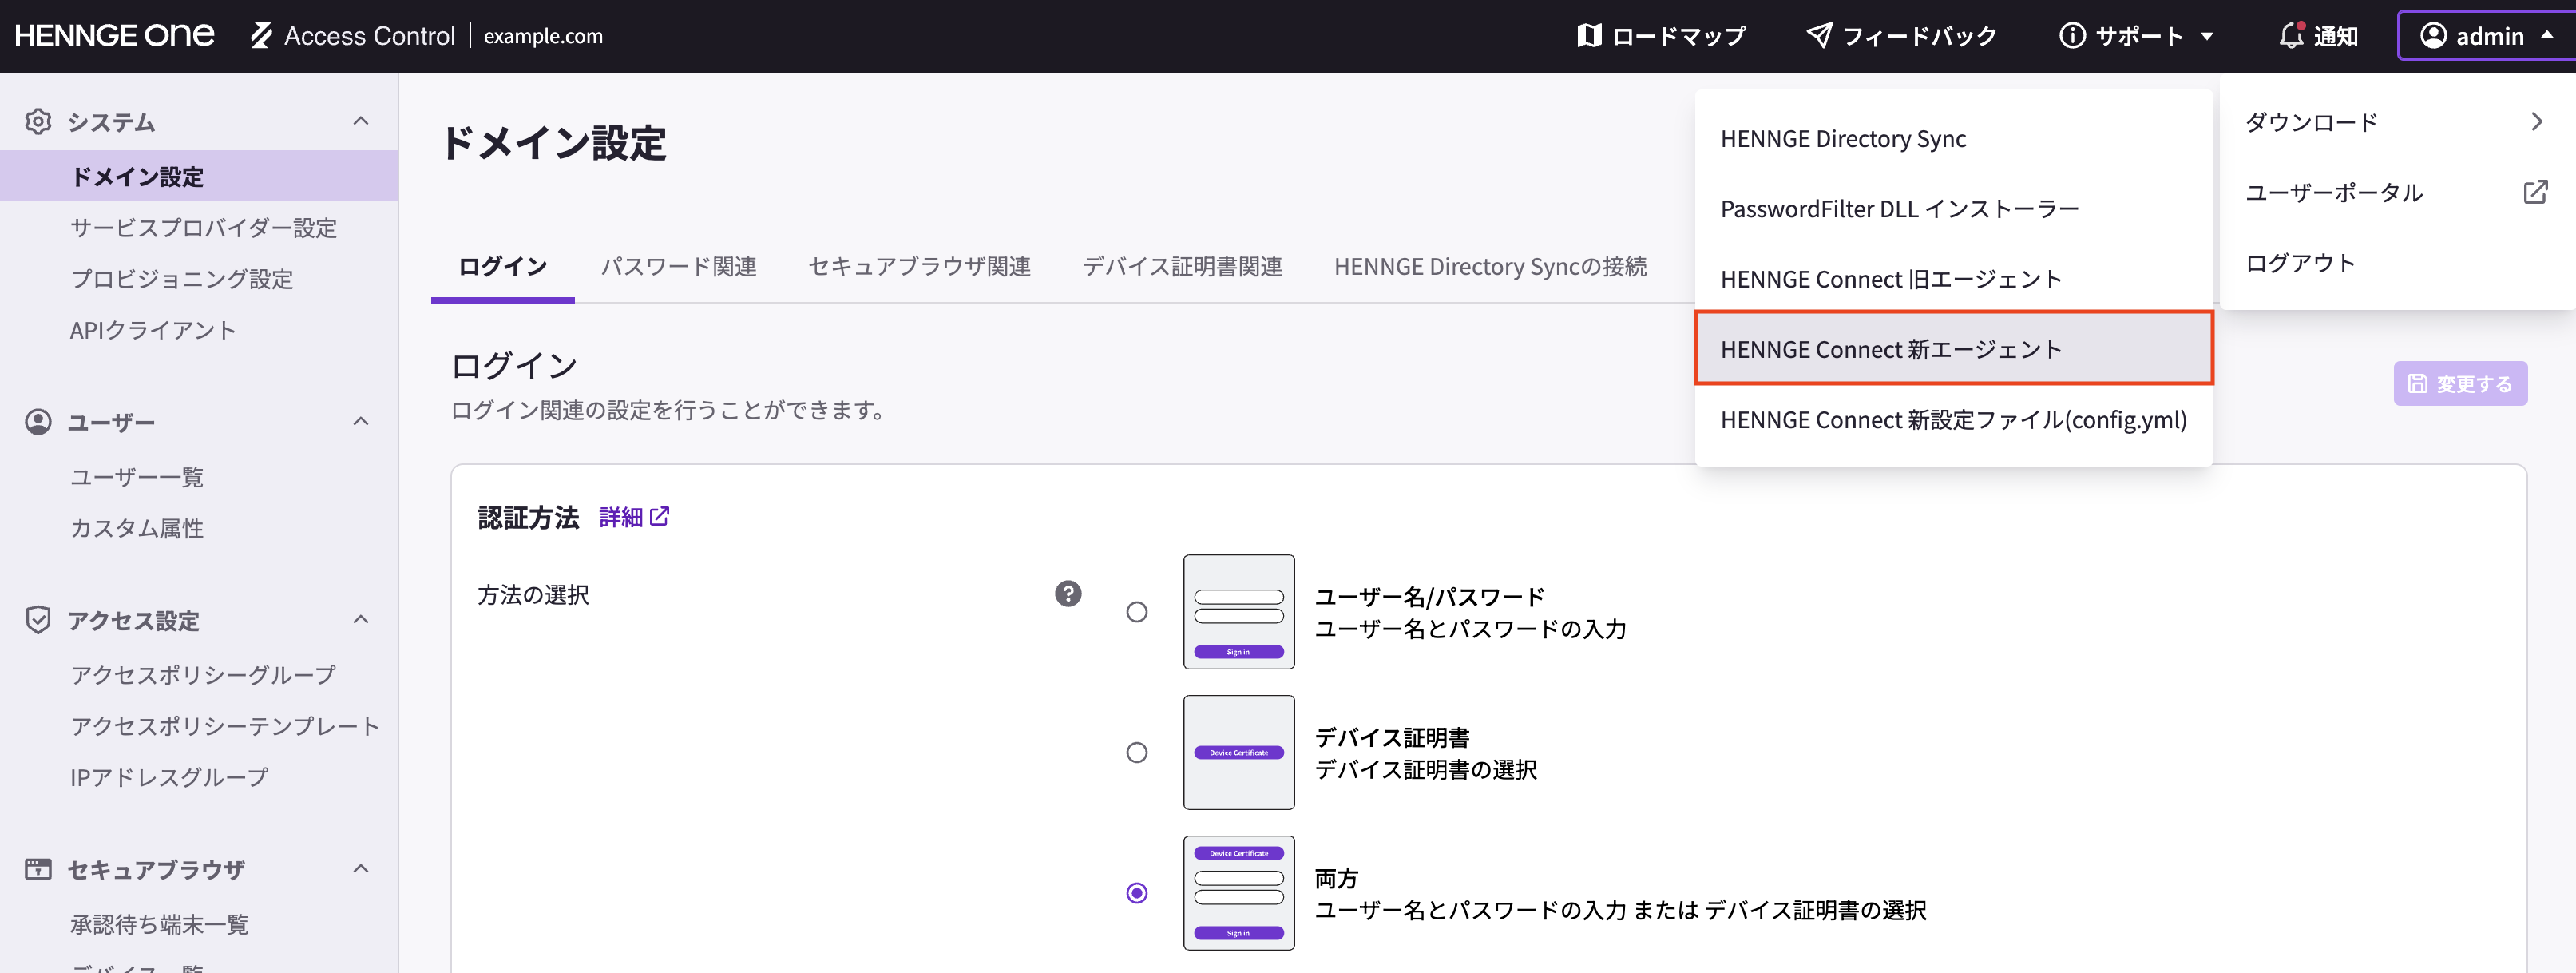Viewport: 2576px width, 973px height.
Task: Open the roadmap via the ロードマップ icon
Action: [1591, 35]
